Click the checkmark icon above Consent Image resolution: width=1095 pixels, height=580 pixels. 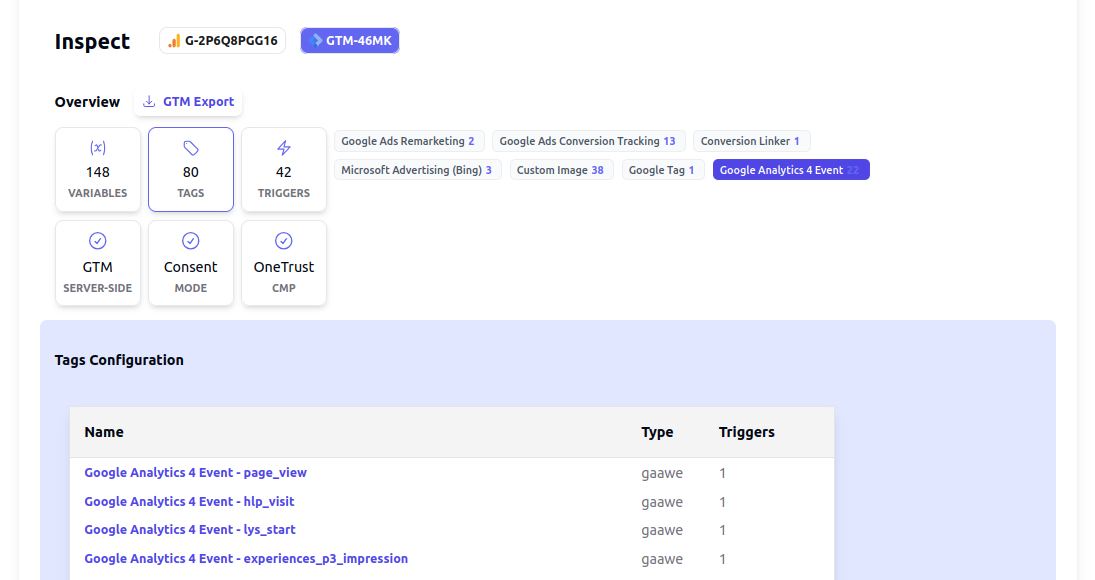tap(191, 241)
